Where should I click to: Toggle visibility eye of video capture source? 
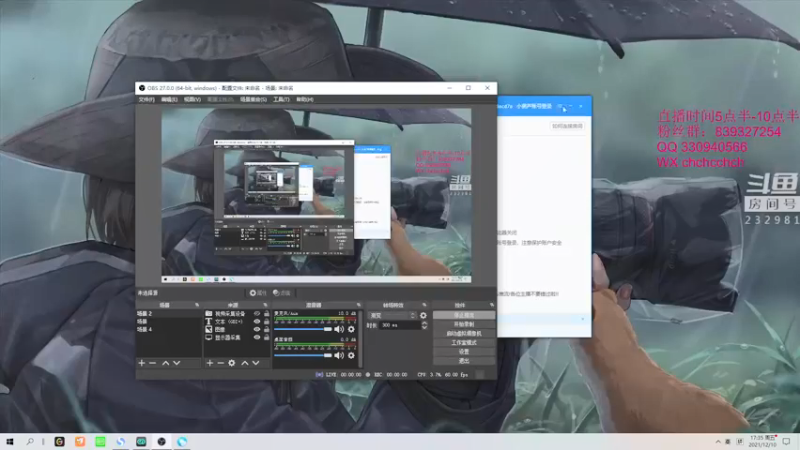257,314
